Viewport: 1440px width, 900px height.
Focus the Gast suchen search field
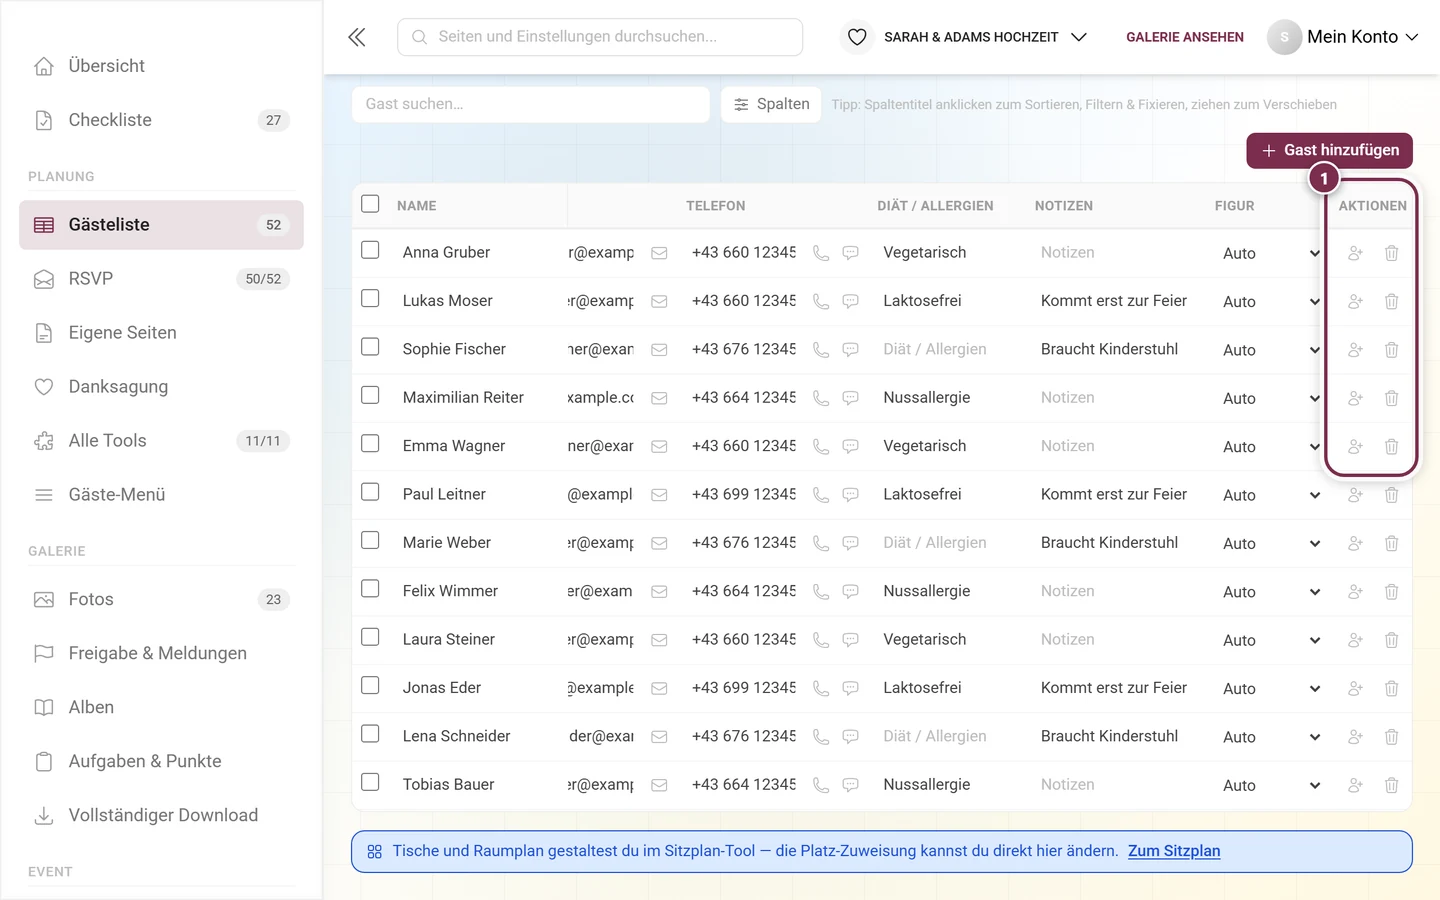pyautogui.click(x=531, y=104)
